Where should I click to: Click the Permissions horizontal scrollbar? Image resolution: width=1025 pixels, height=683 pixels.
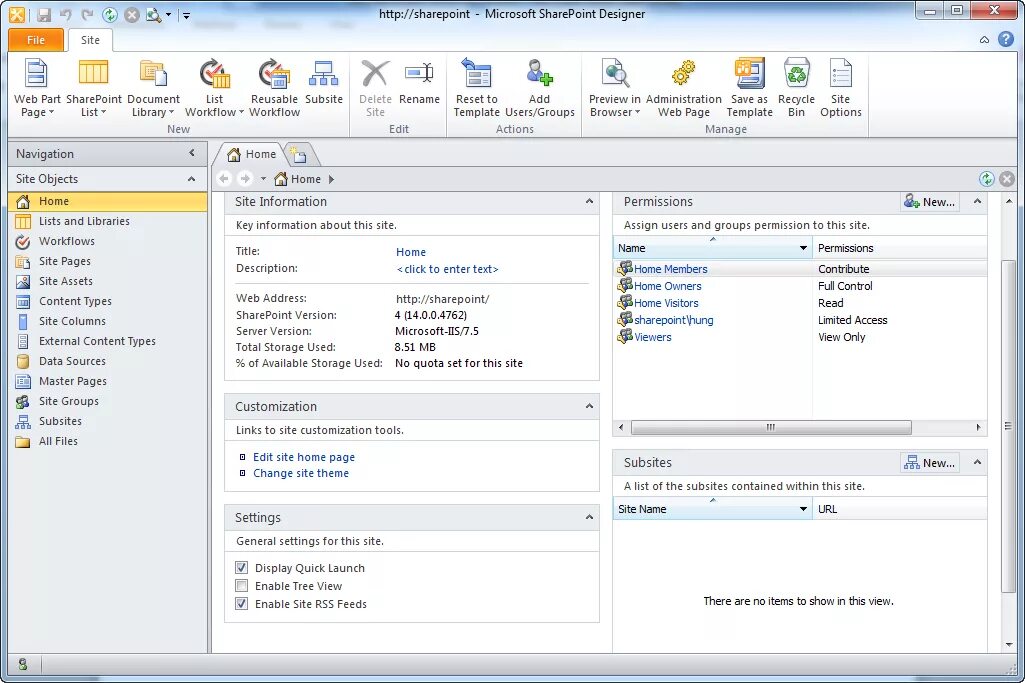771,427
